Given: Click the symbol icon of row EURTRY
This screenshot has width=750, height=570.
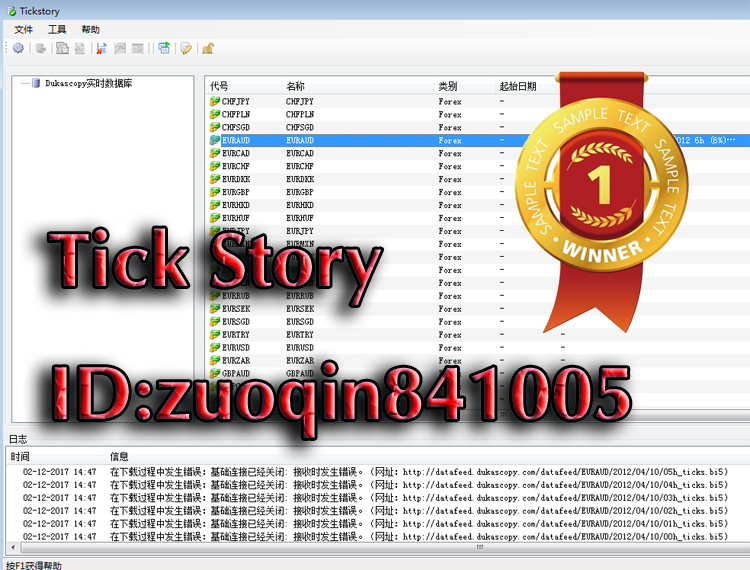Looking at the screenshot, I should (x=215, y=334).
